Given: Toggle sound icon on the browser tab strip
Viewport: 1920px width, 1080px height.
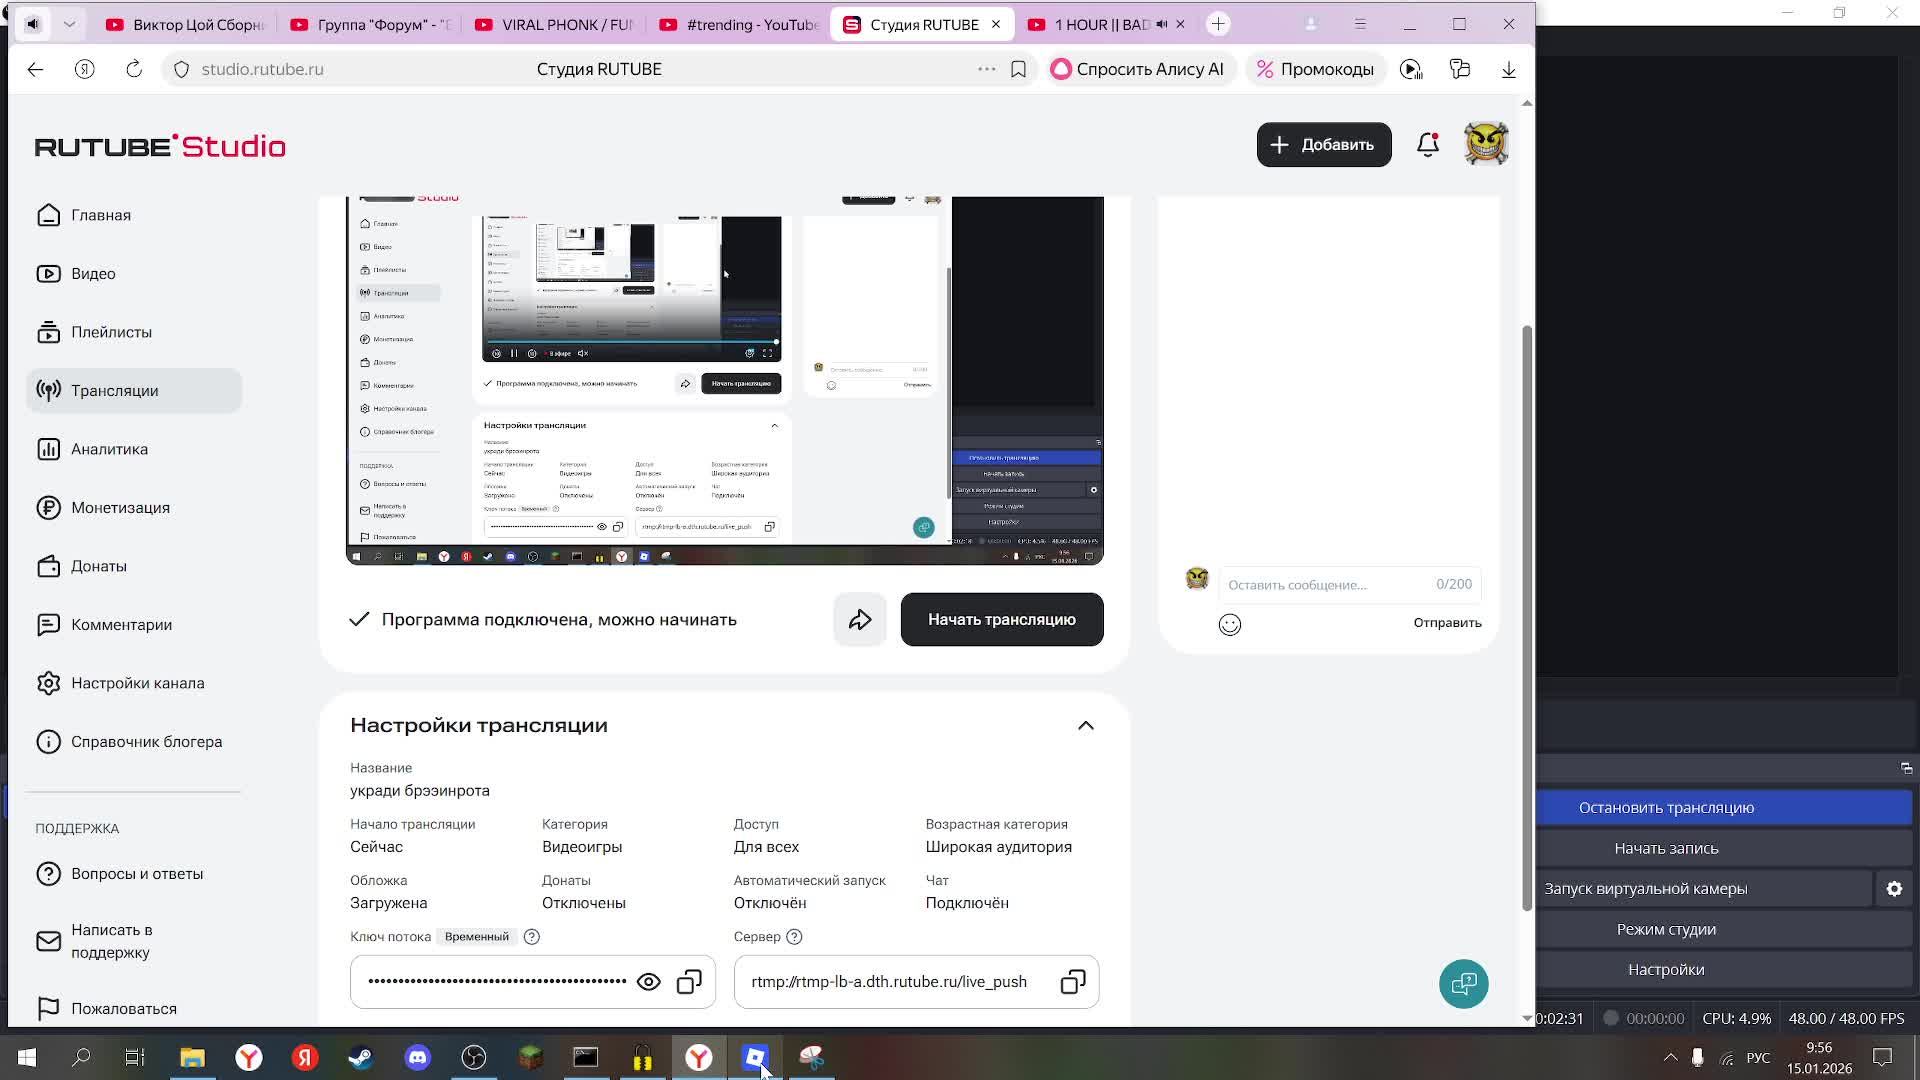Looking at the screenshot, I should click(x=33, y=24).
